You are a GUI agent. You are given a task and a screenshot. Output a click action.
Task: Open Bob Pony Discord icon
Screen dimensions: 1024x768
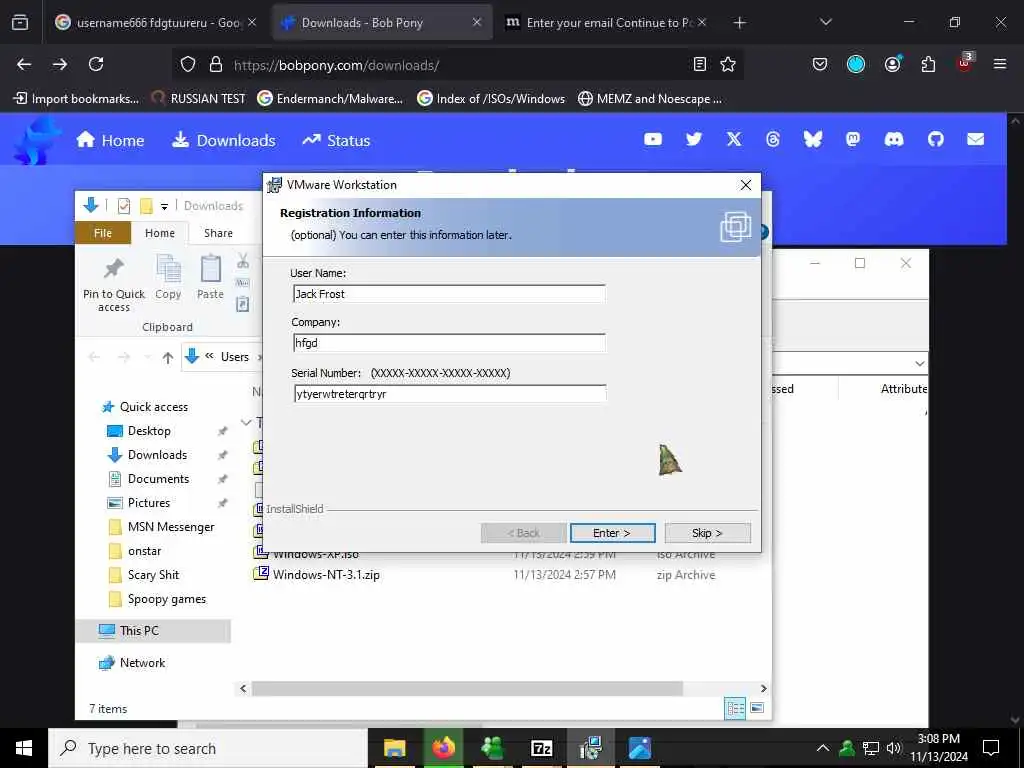(x=894, y=139)
